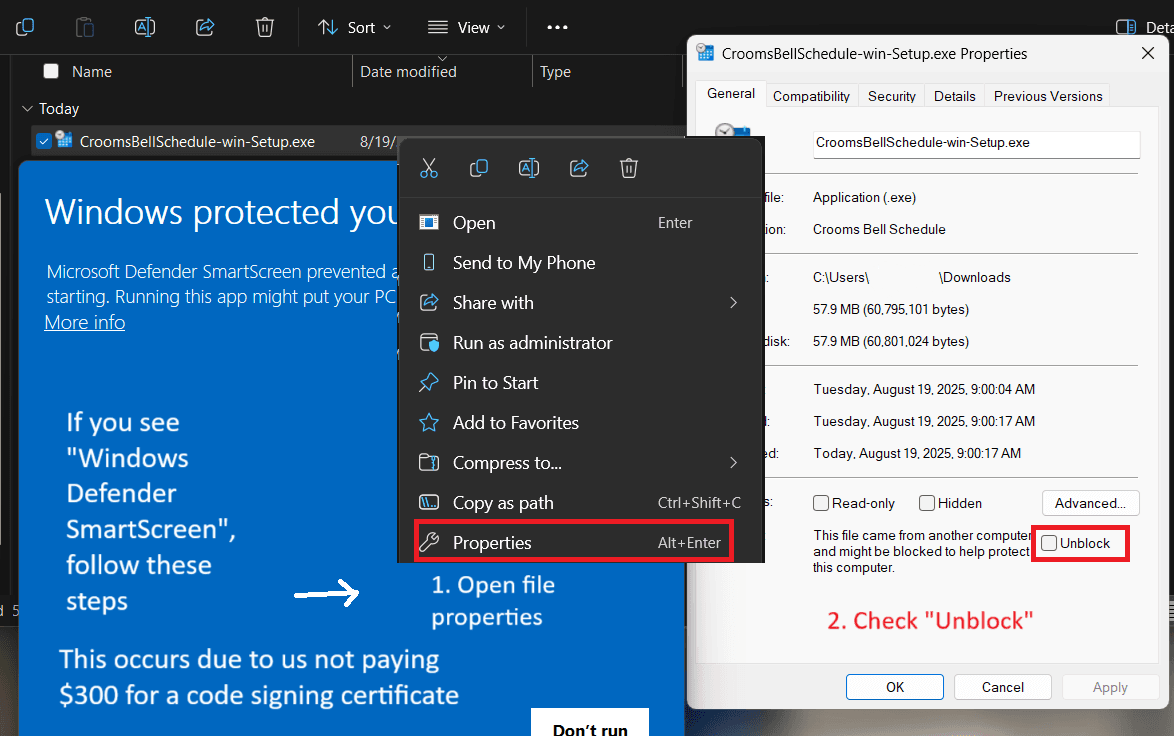Screen dimensions: 1174x736
Task: Open the Sort dropdown
Action: pyautogui.click(x=354, y=27)
